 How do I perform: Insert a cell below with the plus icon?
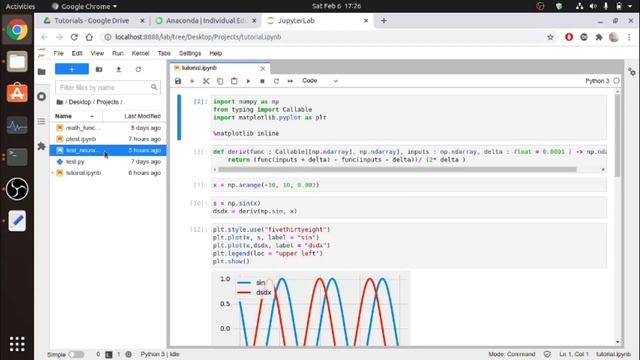click(192, 81)
